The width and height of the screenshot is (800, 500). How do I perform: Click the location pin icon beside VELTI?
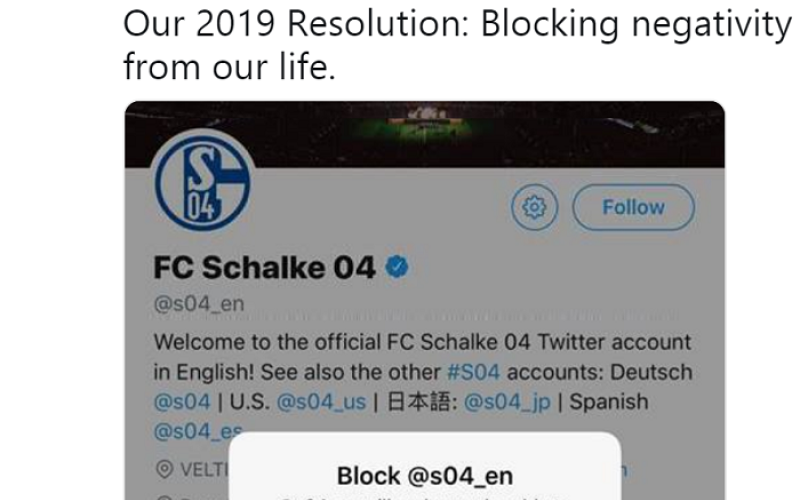pos(165,470)
